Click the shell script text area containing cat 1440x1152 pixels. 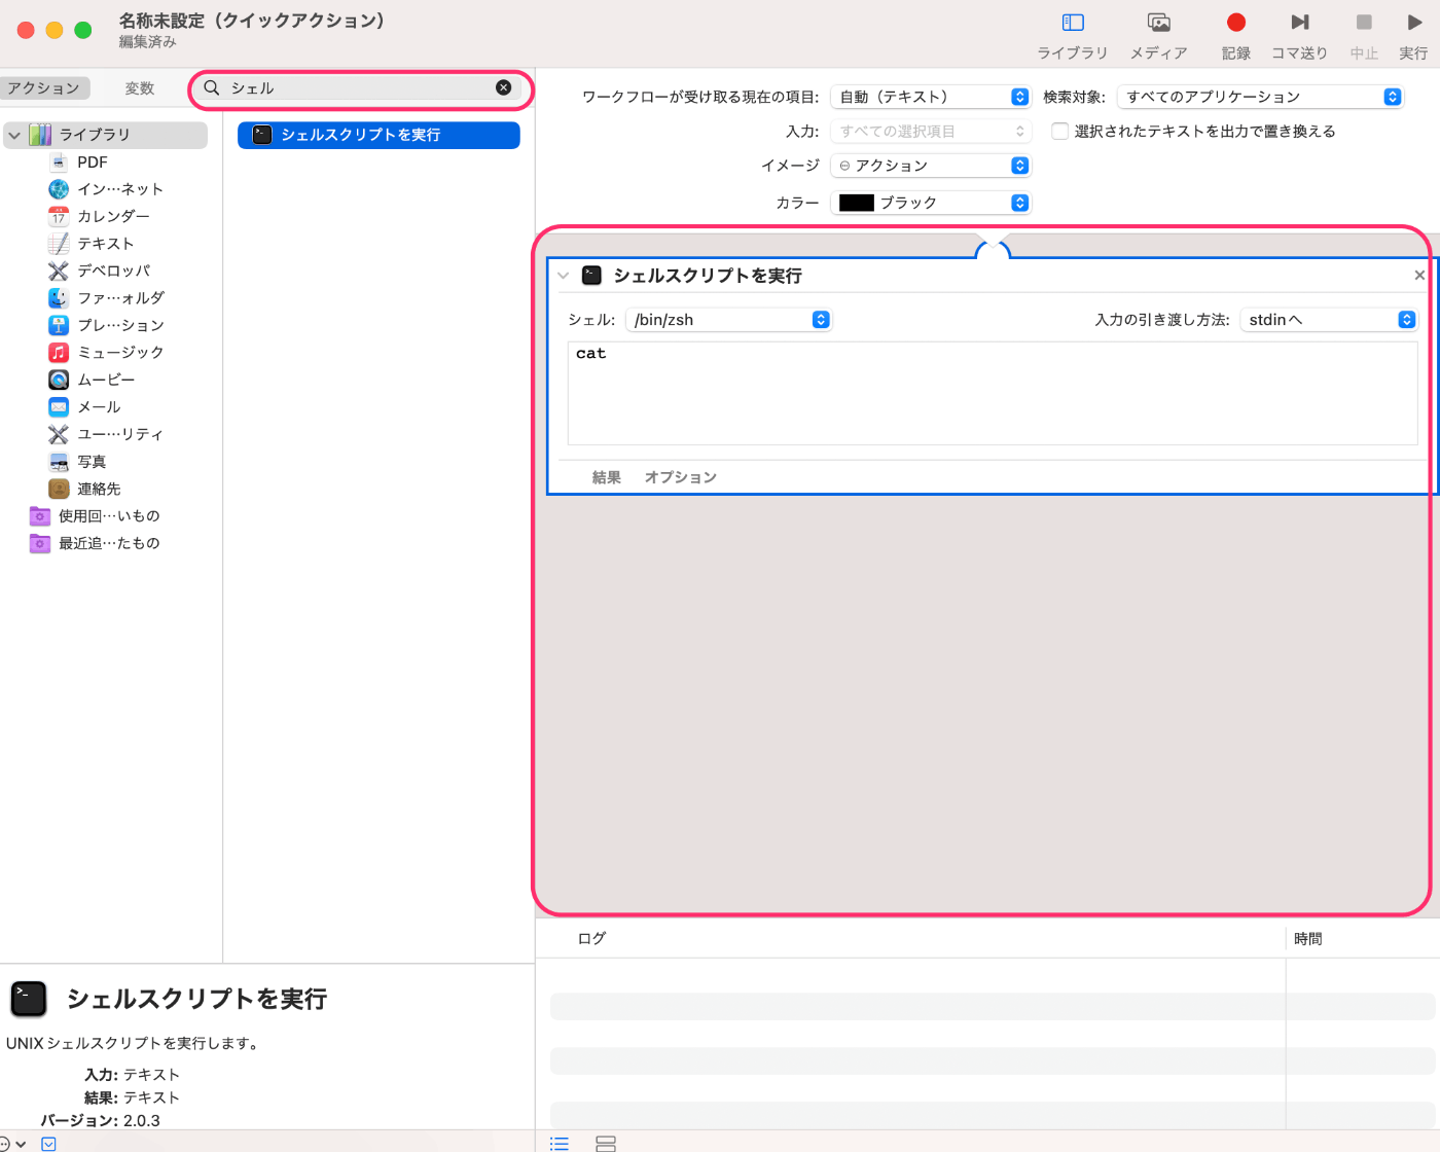992,393
